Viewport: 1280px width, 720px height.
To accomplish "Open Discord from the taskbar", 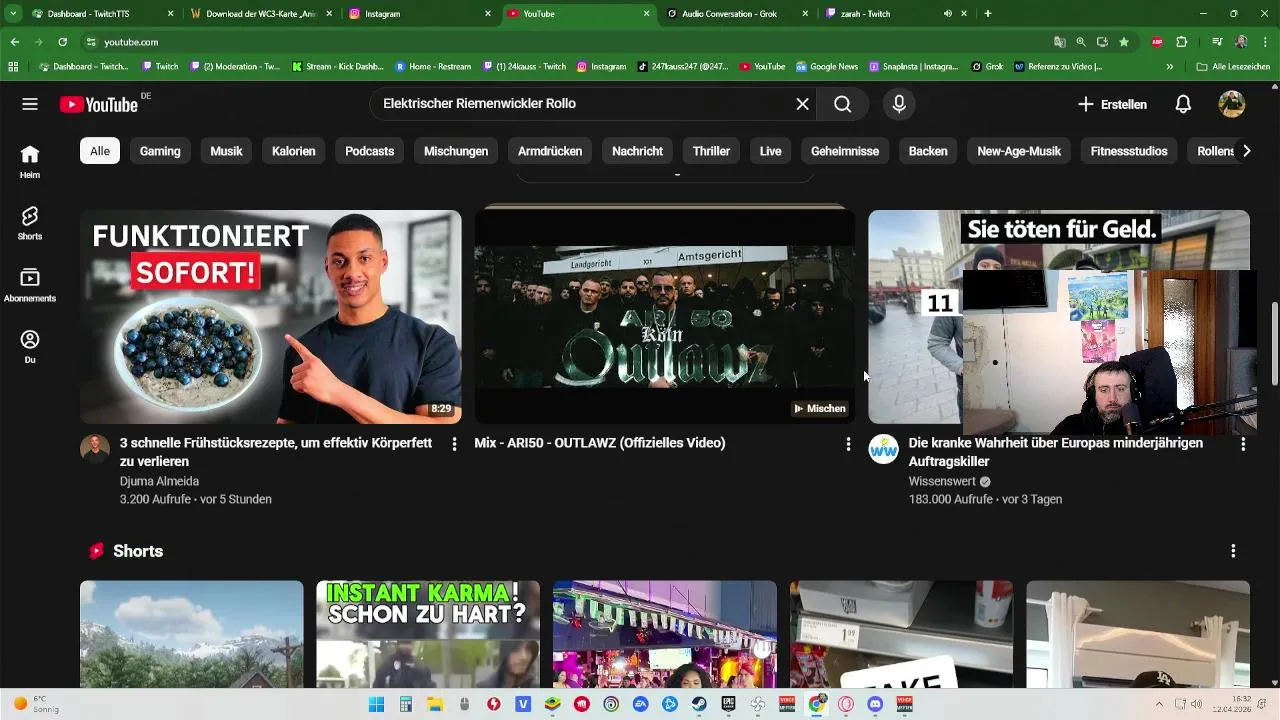I will click(x=876, y=704).
